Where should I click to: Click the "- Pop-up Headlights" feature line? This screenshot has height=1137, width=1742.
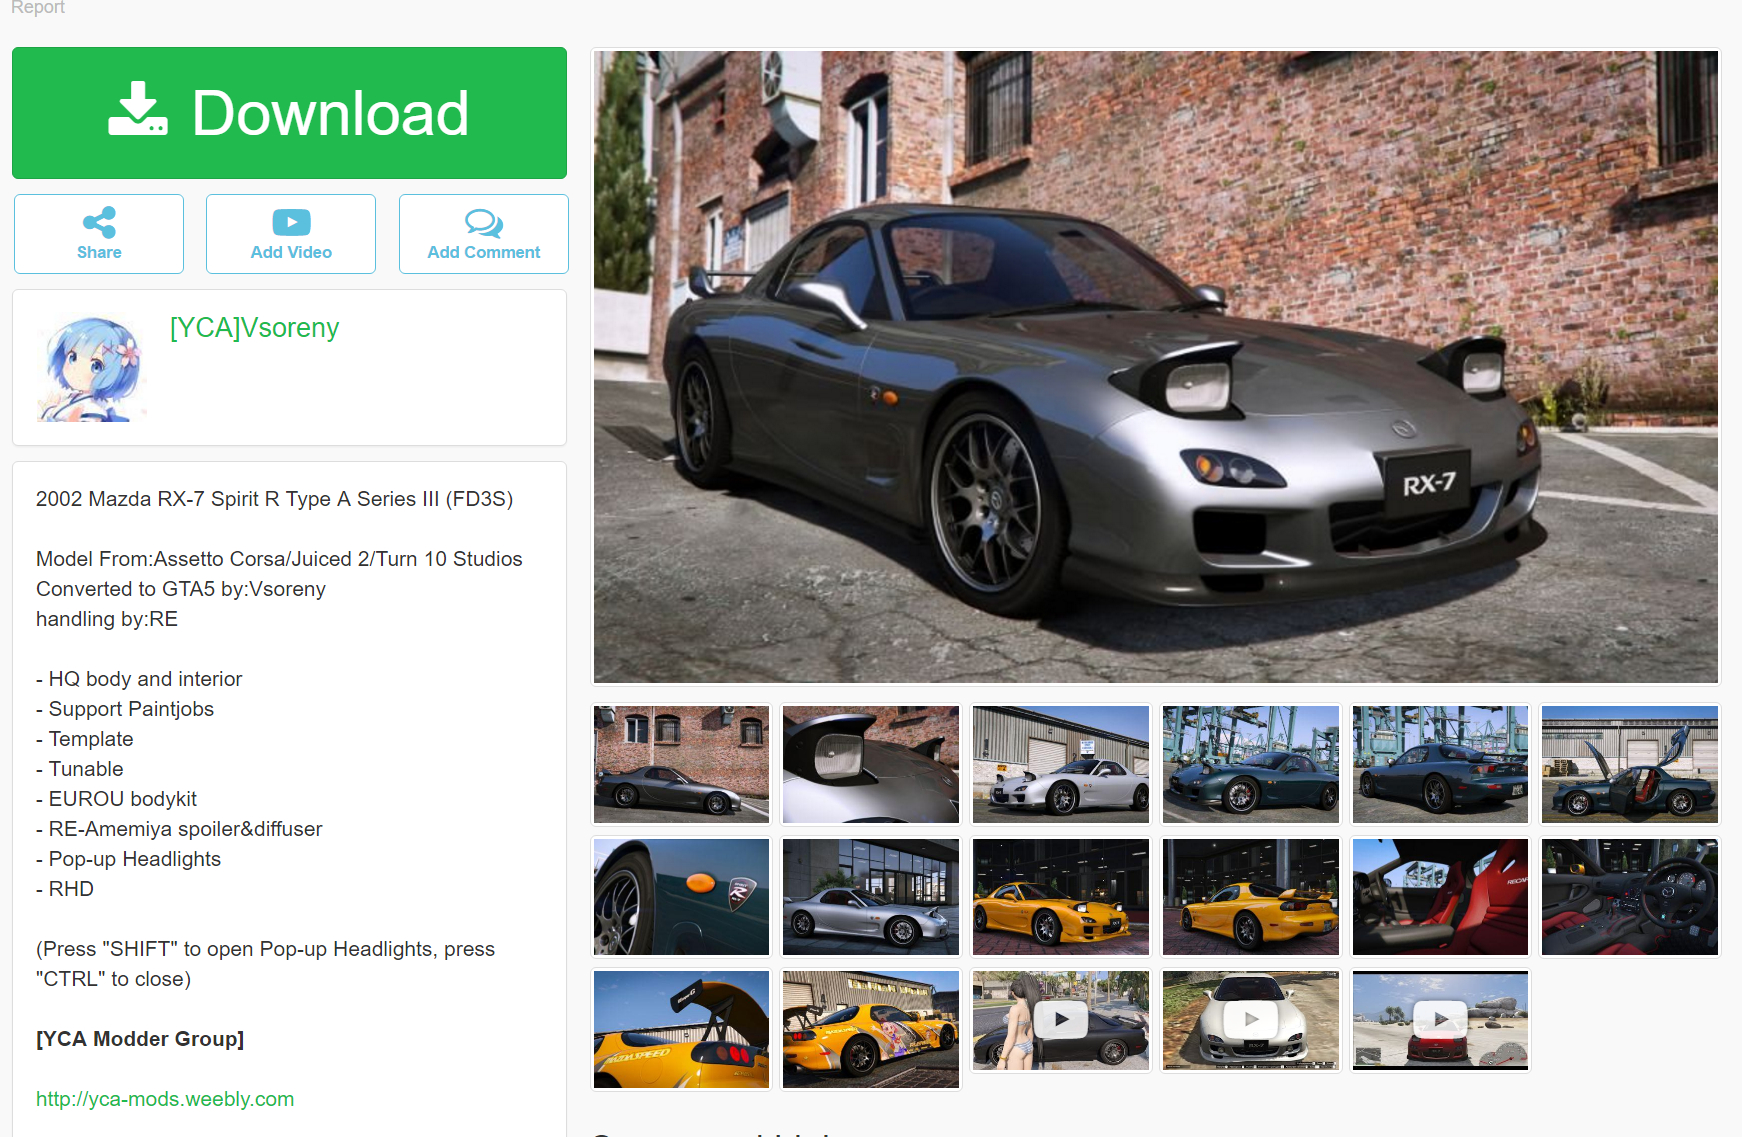[x=128, y=859]
